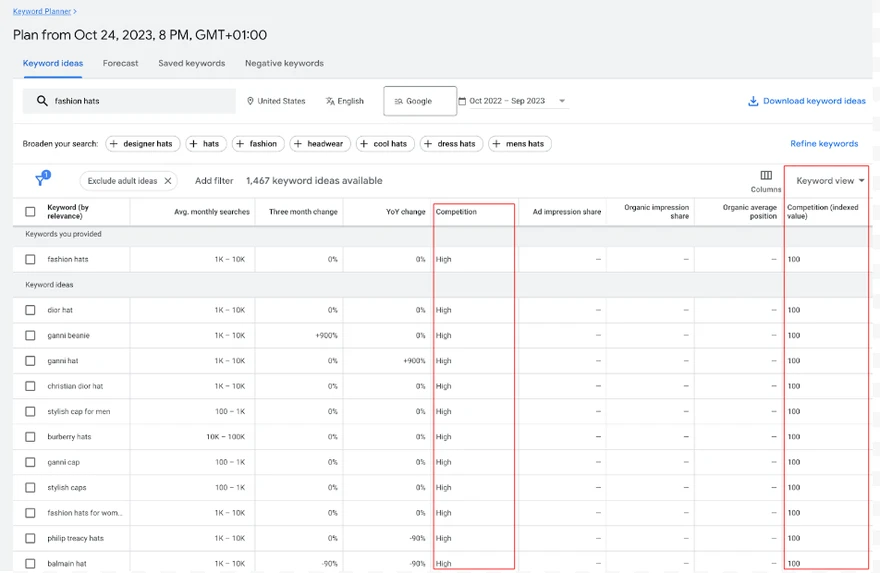The width and height of the screenshot is (880, 573).
Task: Click the language icon next to English
Action: (330, 101)
